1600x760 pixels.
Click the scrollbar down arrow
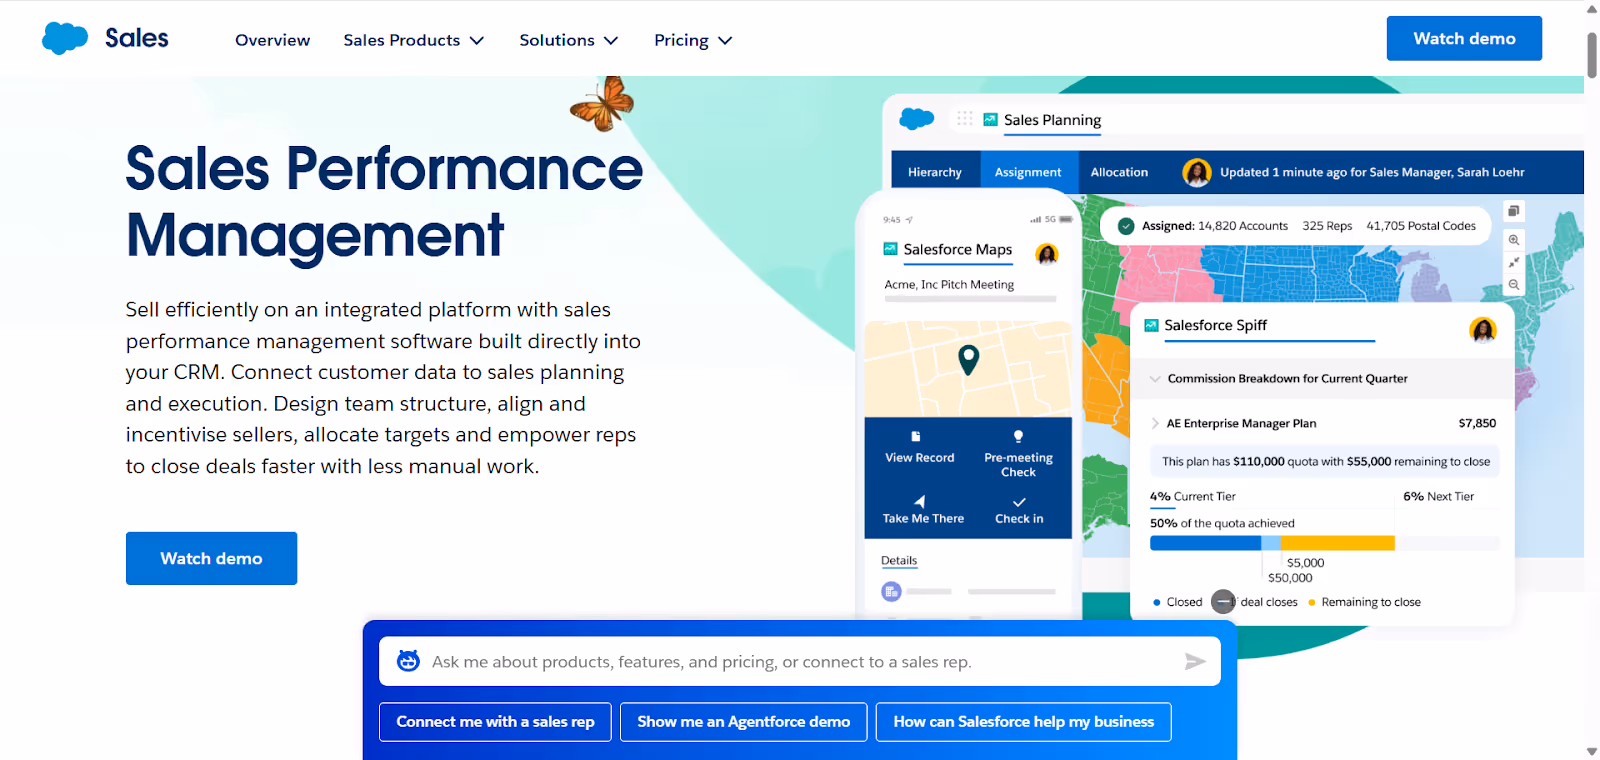(x=1591, y=751)
